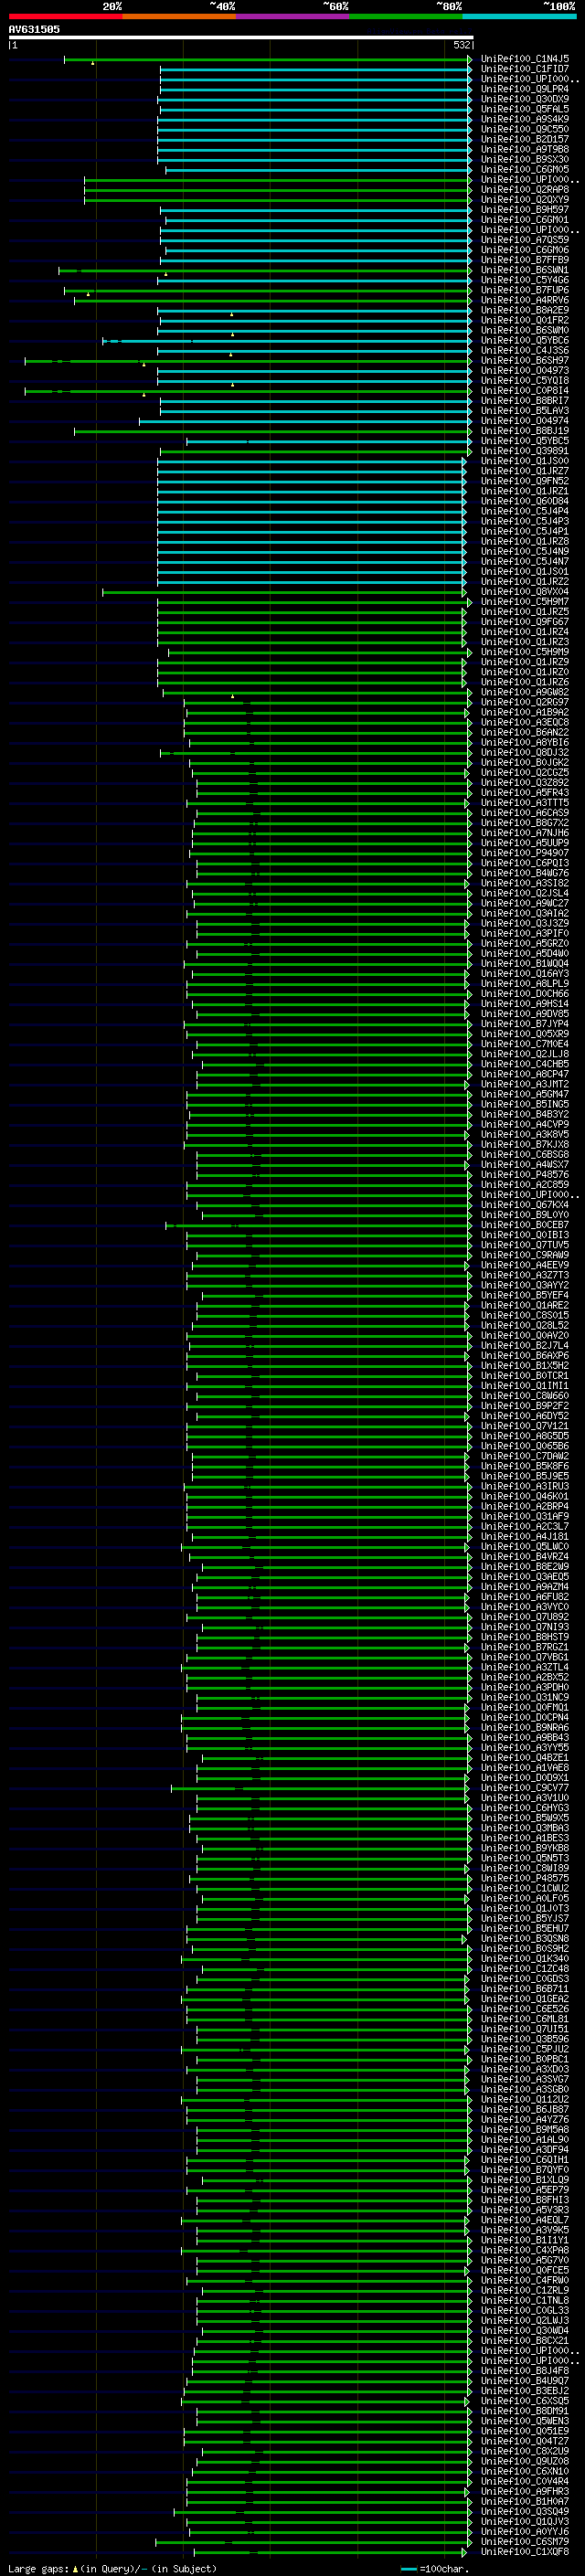
Task: Select hit UniRef100_C6GM05
Action: 525,169
